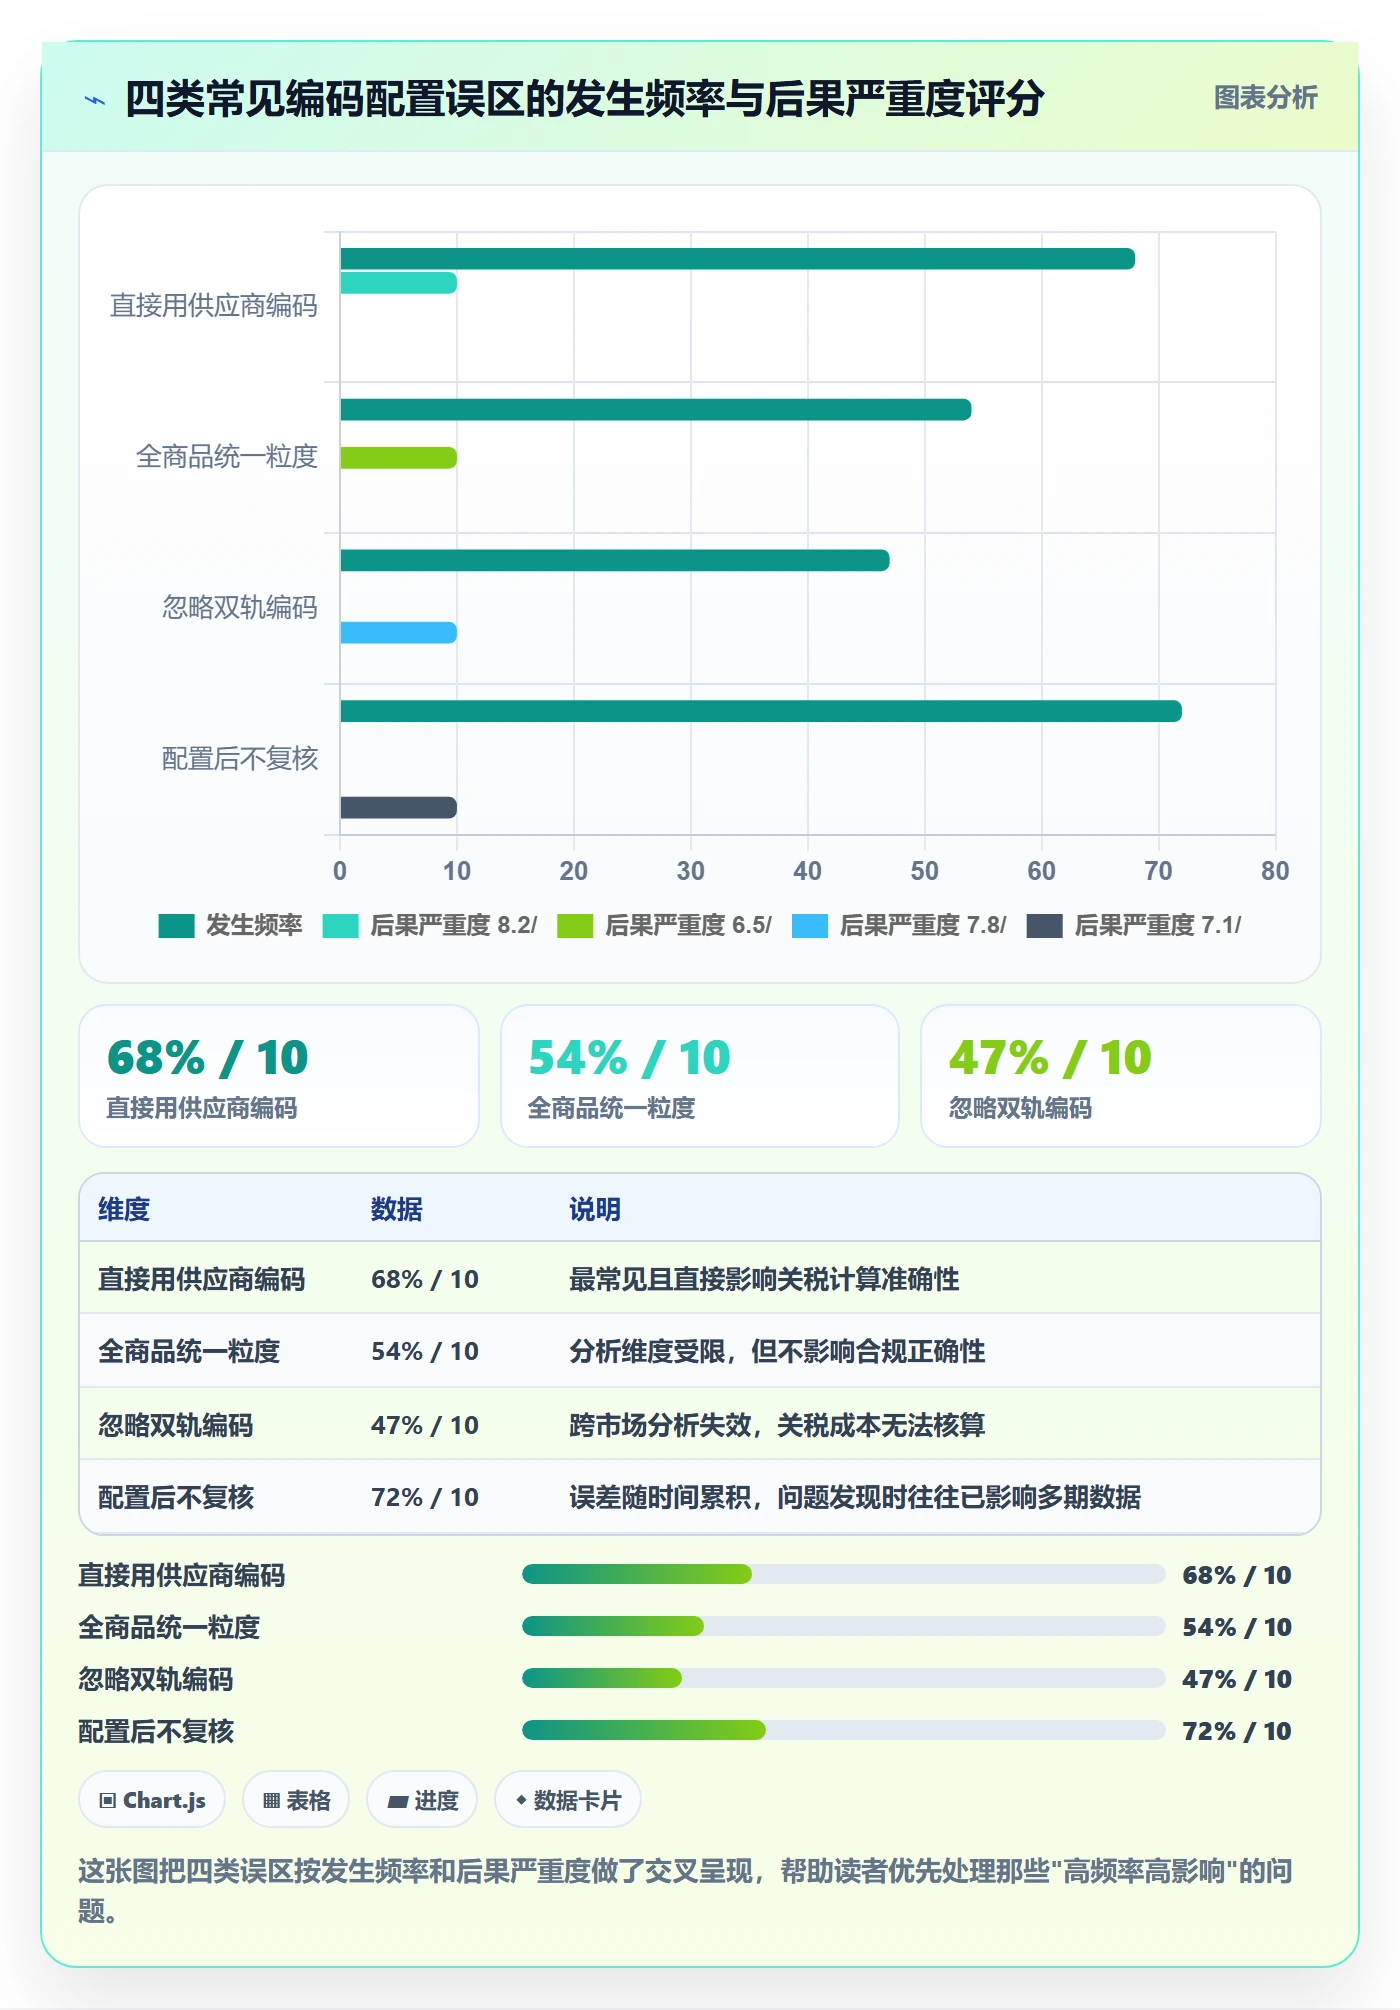Click the 数据 column header

397,1210
